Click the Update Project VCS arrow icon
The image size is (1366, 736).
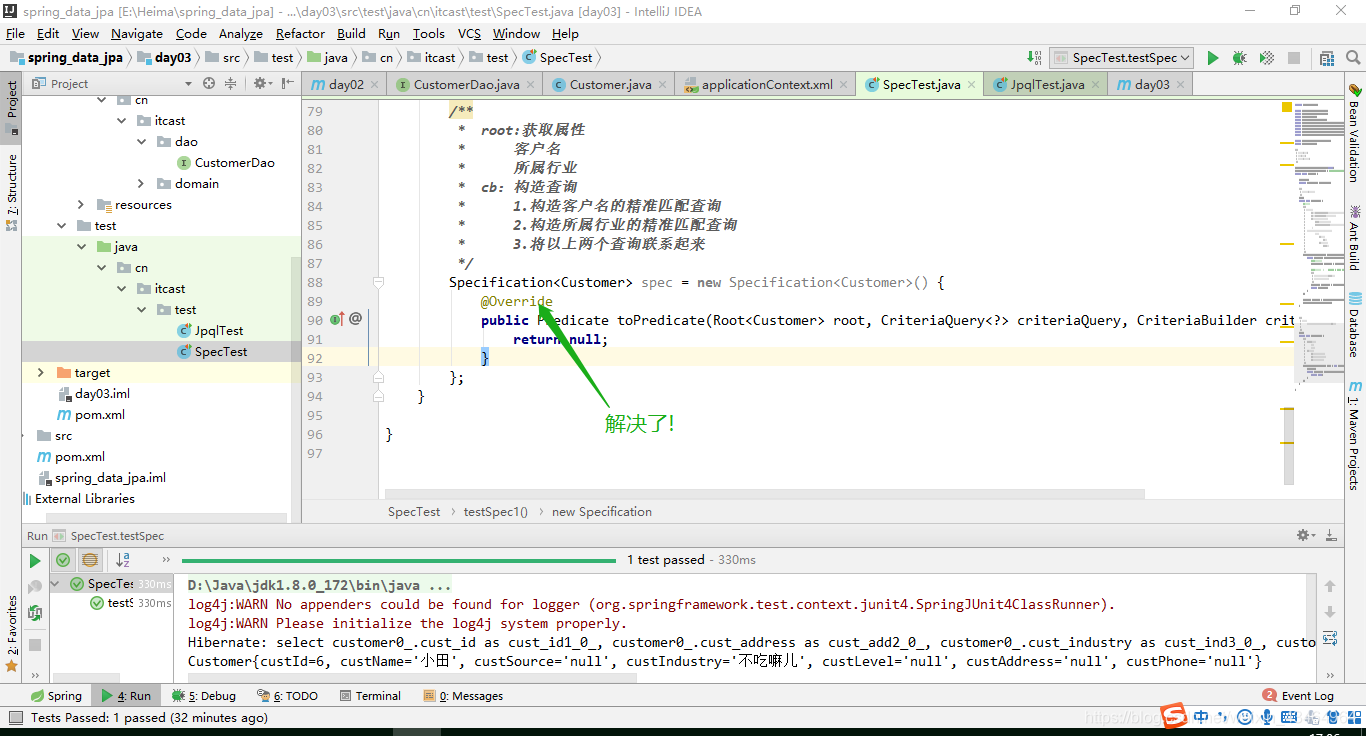pos(1035,58)
